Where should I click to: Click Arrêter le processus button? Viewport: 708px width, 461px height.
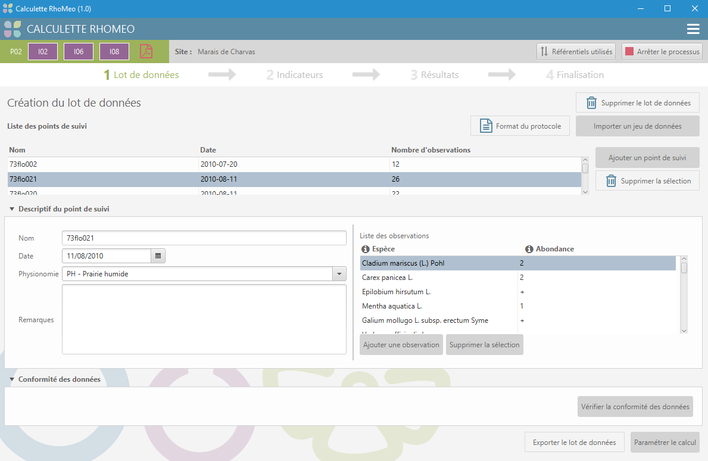(662, 51)
